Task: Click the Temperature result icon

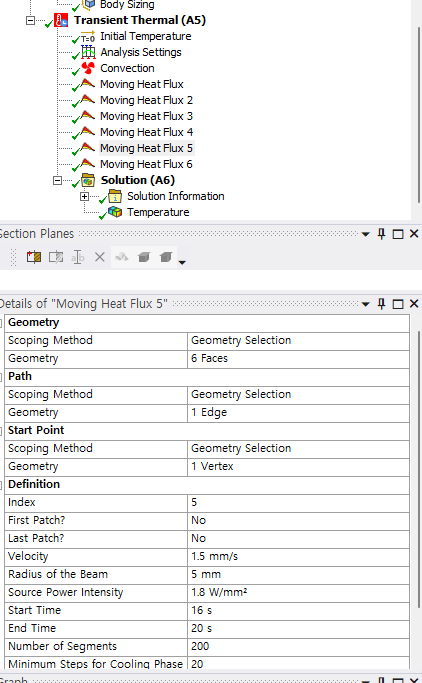Action: [x=115, y=212]
